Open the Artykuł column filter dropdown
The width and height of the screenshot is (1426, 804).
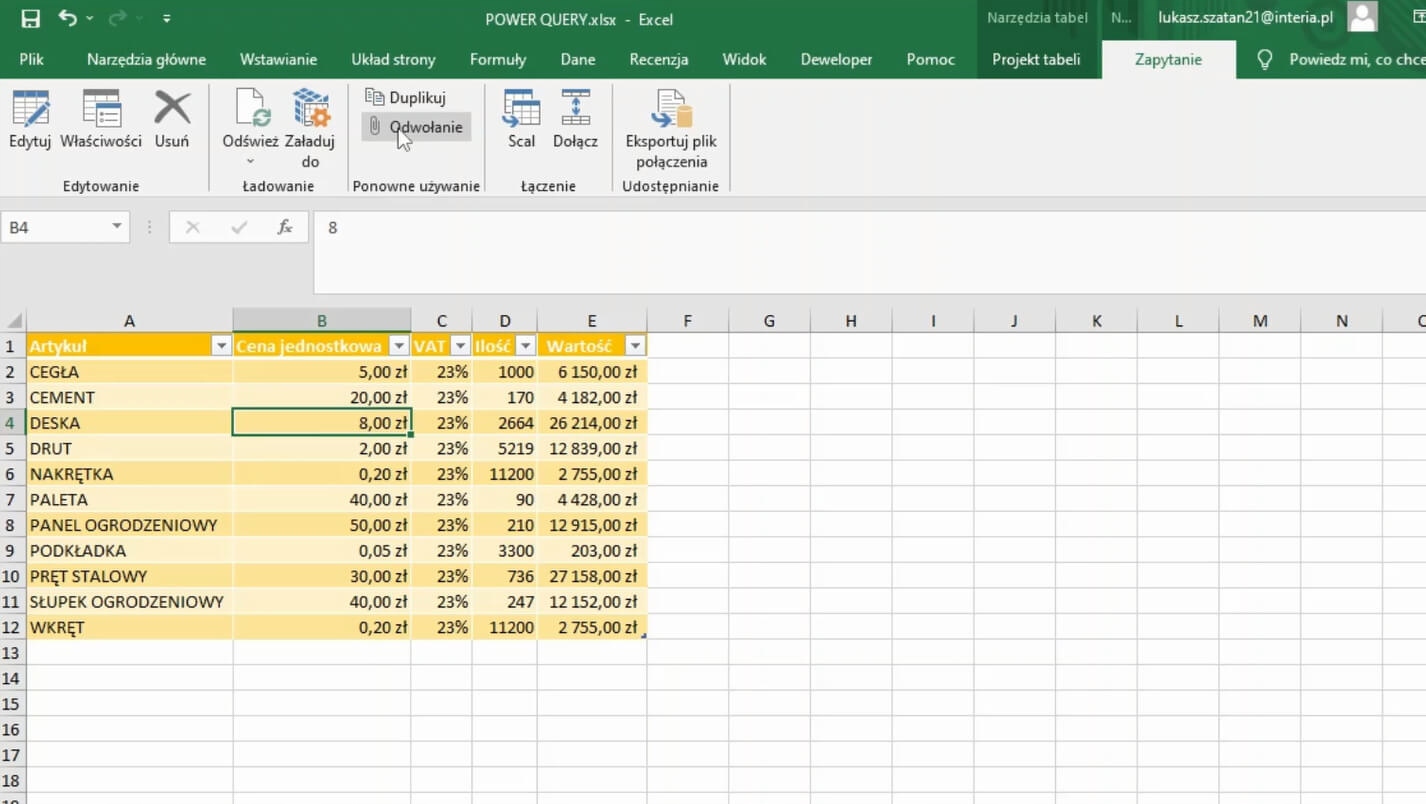[x=221, y=346]
